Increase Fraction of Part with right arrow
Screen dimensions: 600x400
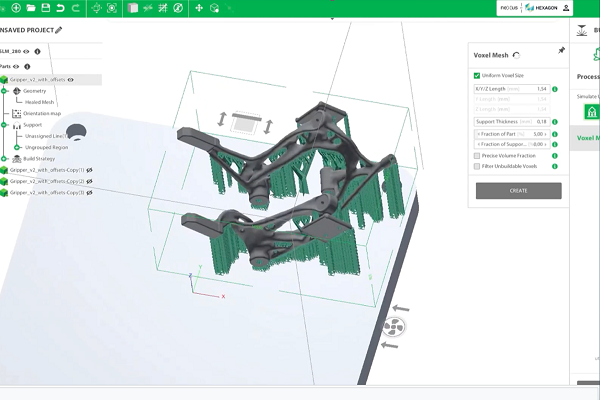546,134
